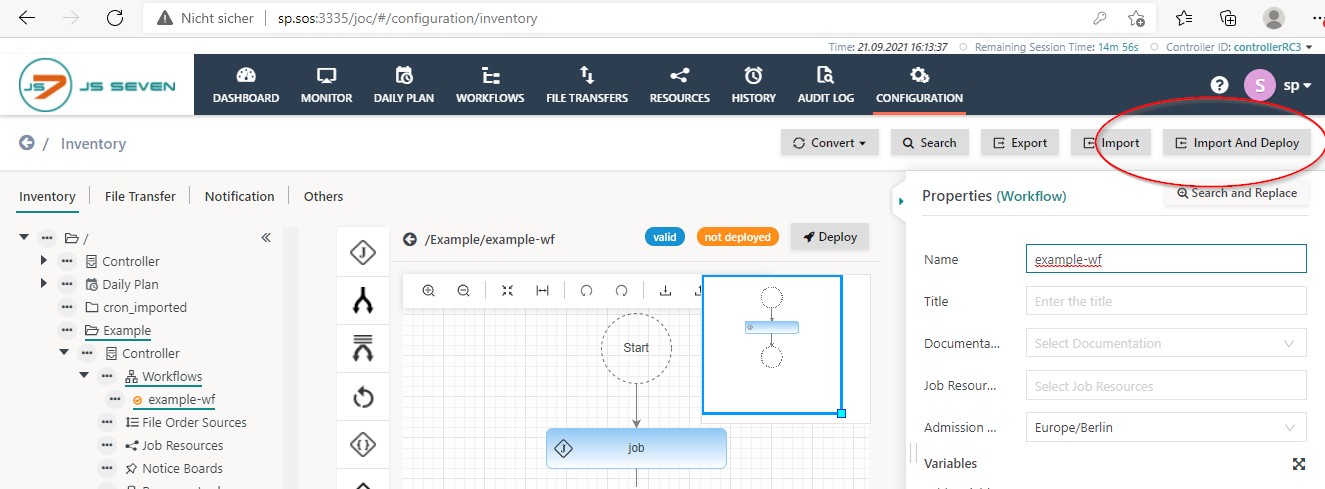Screen dimensions: 1325x489
Task: Reload the browser page
Action: tap(115, 18)
